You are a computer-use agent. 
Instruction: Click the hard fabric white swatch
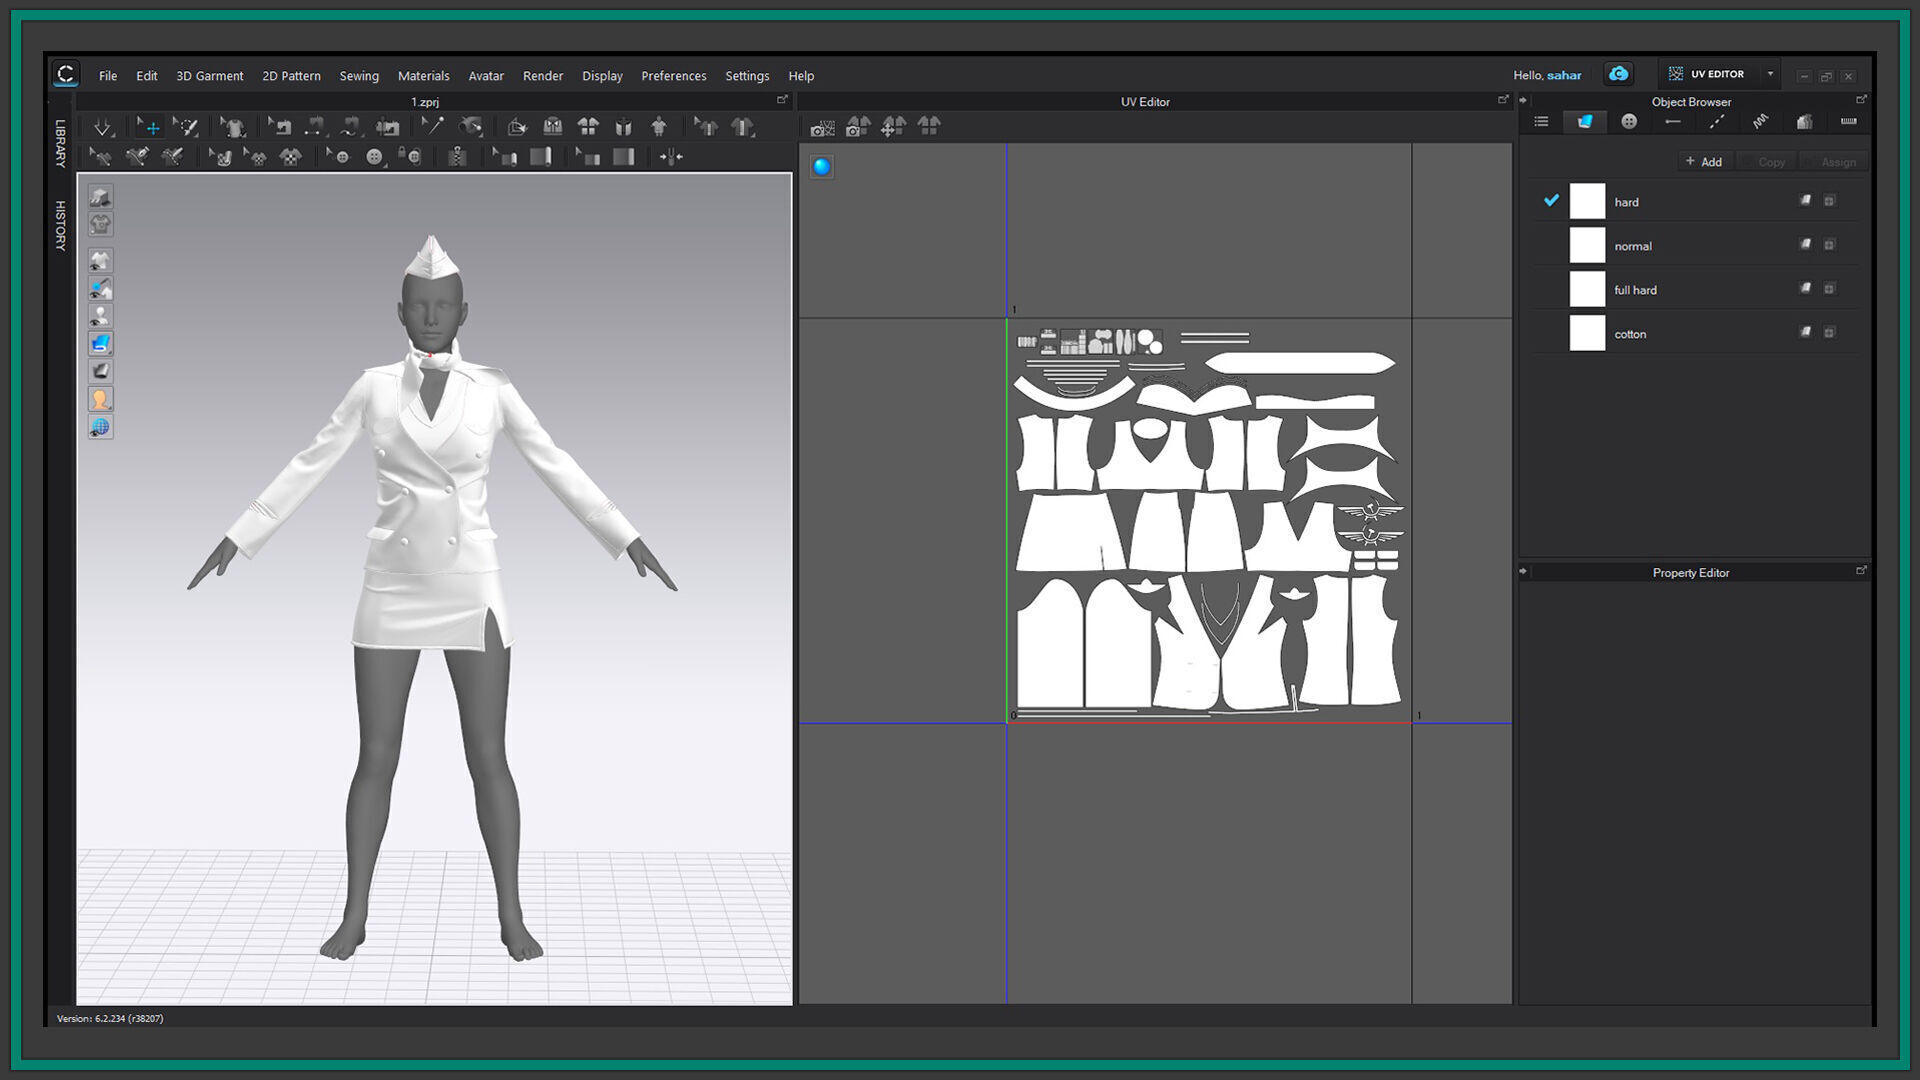1587,201
